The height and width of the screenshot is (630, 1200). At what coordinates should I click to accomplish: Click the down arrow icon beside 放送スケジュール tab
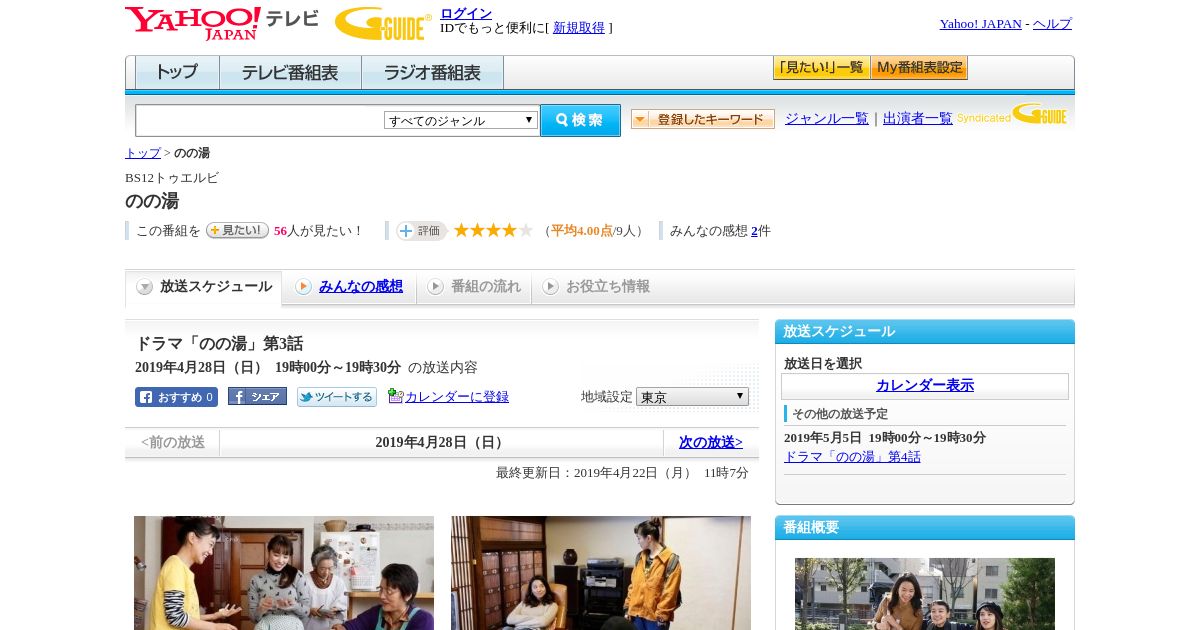(145, 287)
